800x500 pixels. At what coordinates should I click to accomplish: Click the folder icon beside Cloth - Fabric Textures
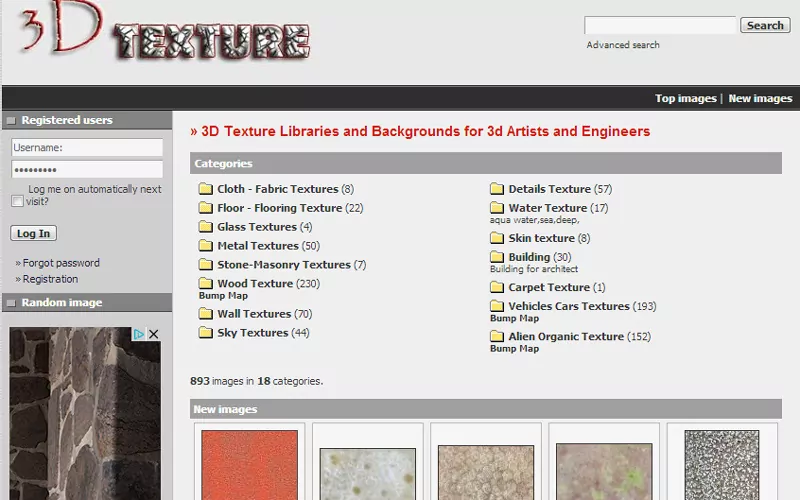205,189
